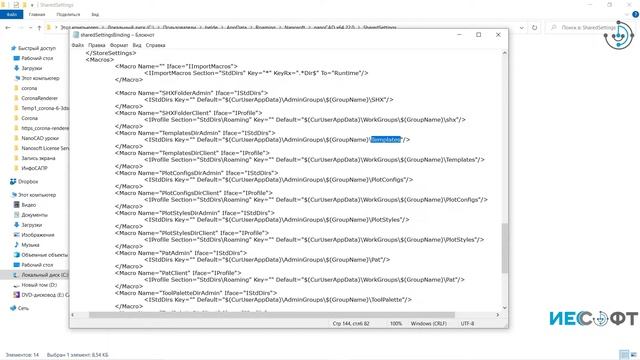640x360 pixels.
Task: Click Windows (CRLF) in Notepad status bar
Action: click(x=429, y=323)
